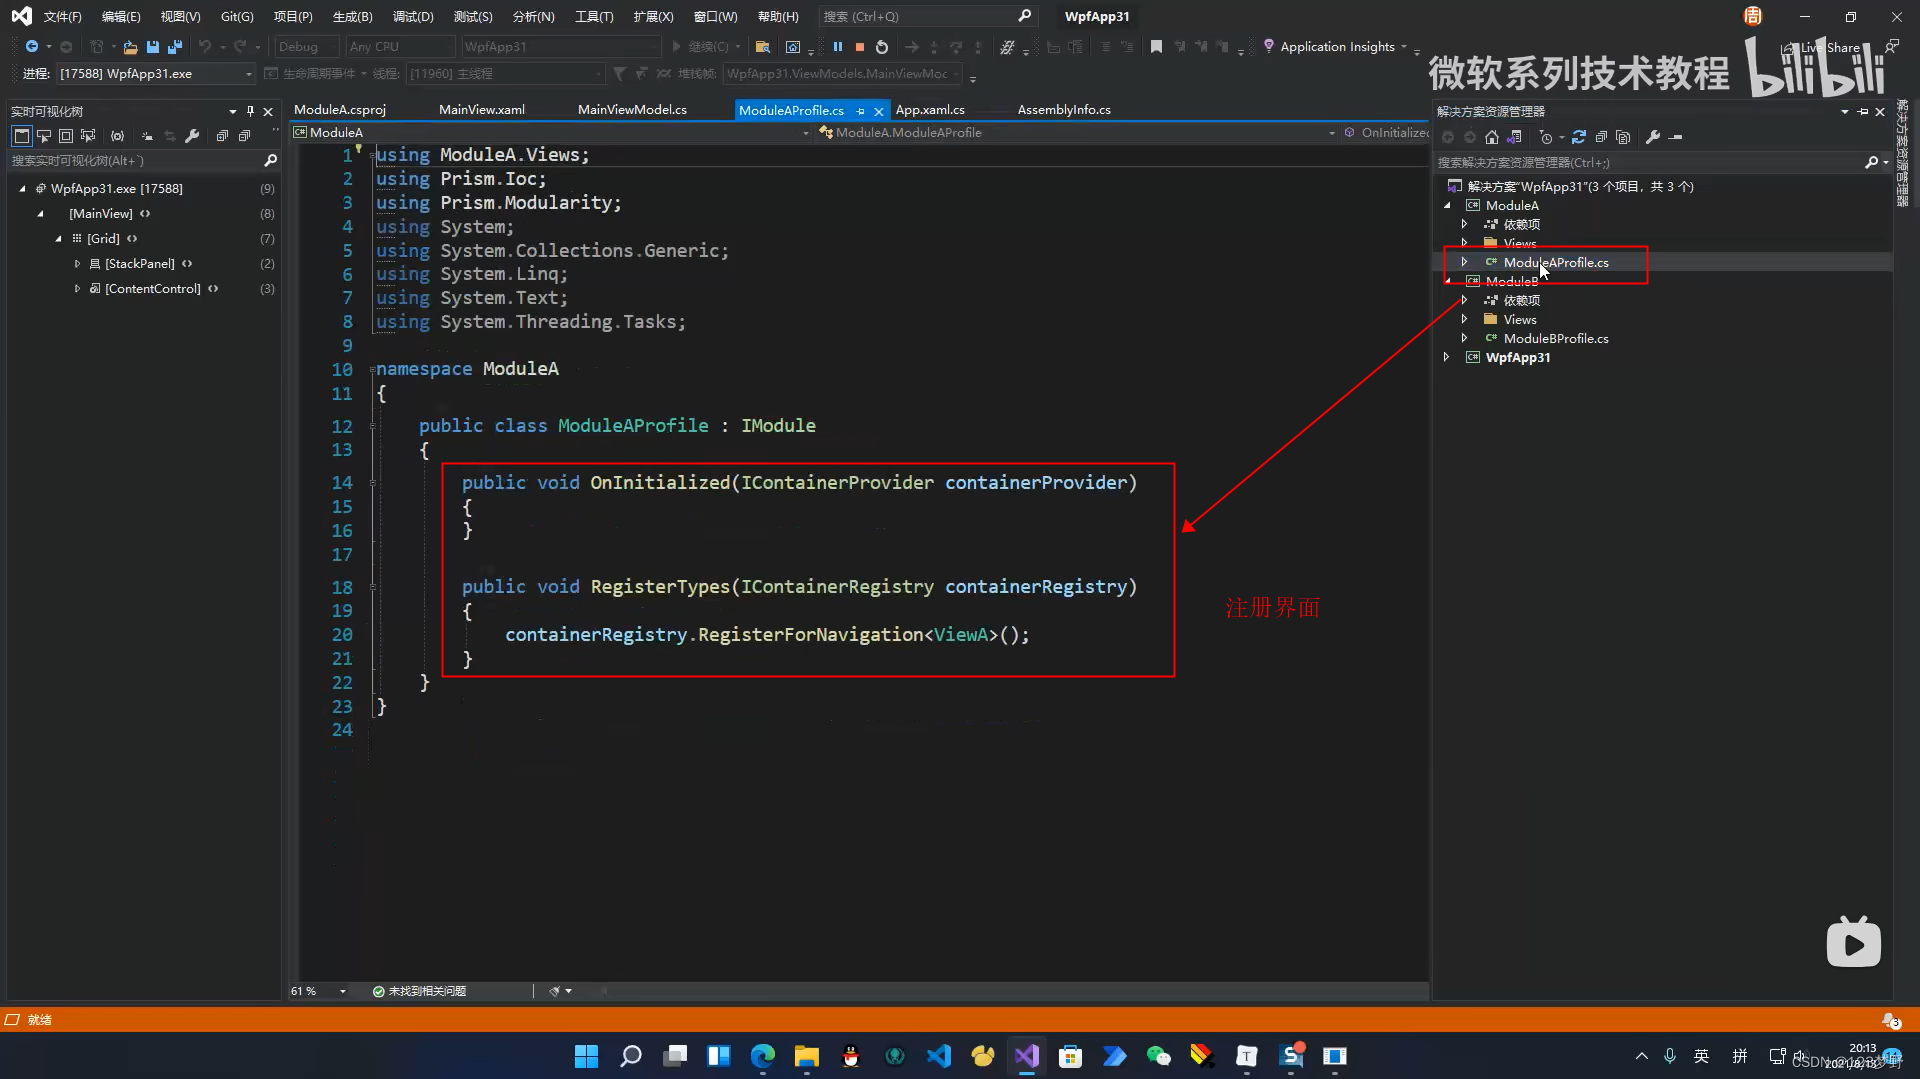Open the AssemblyInfo.cs tab
1920x1079 pixels.
[x=1064, y=110]
